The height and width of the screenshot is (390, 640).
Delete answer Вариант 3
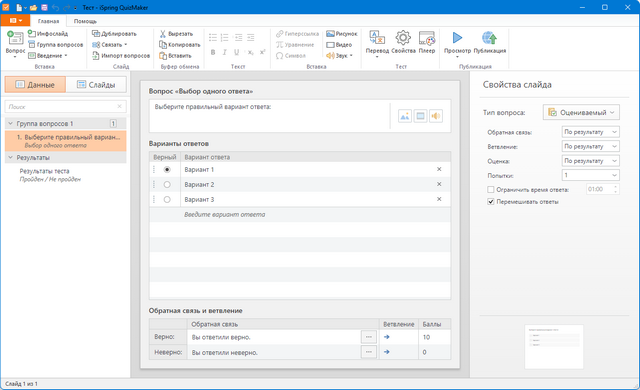[439, 199]
